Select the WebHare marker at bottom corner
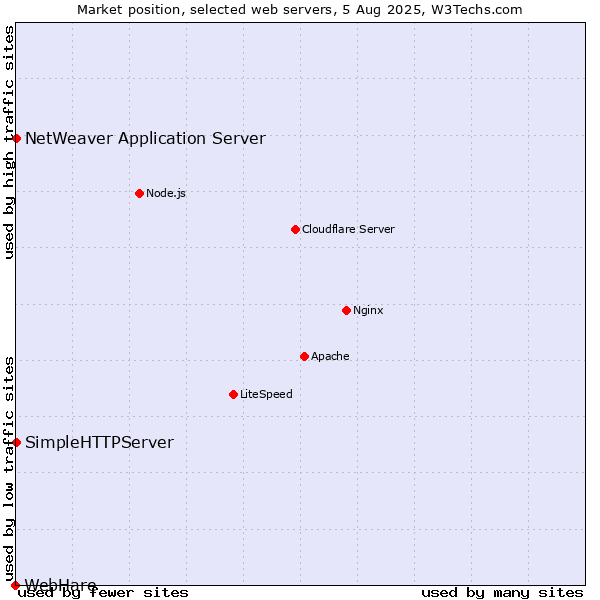600x600 pixels. click(x=15, y=585)
